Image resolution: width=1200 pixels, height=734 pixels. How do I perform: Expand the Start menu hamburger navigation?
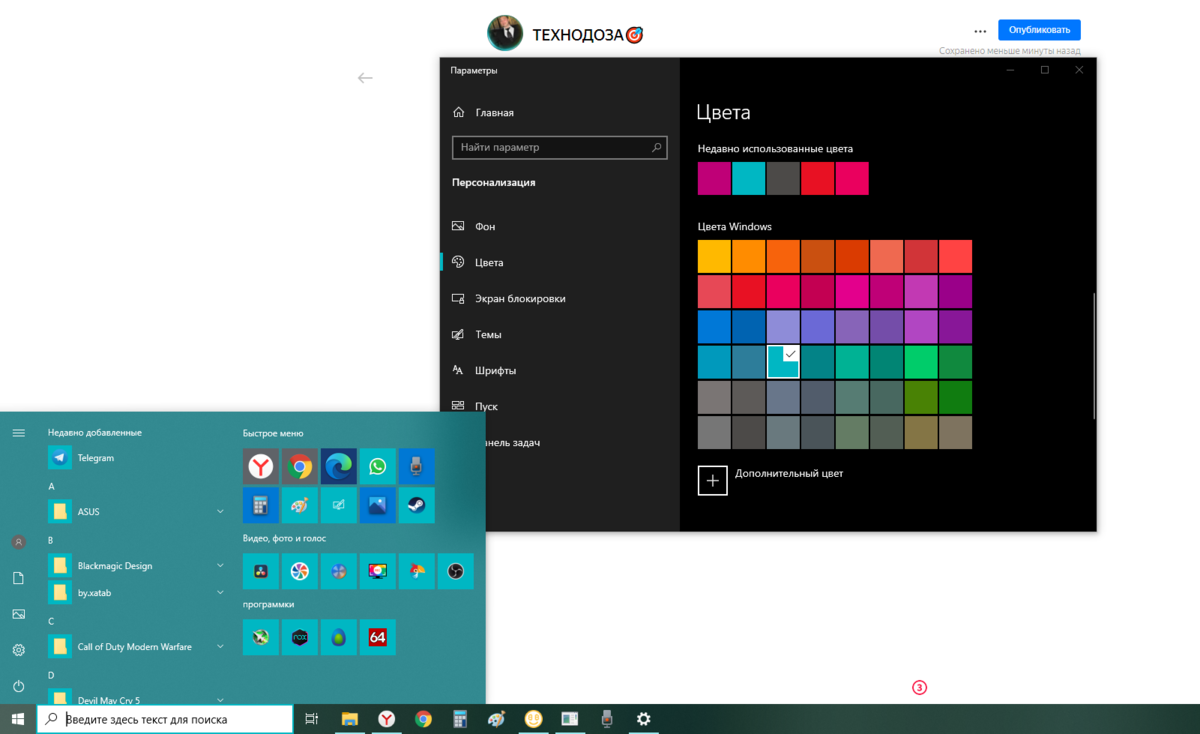(x=18, y=433)
